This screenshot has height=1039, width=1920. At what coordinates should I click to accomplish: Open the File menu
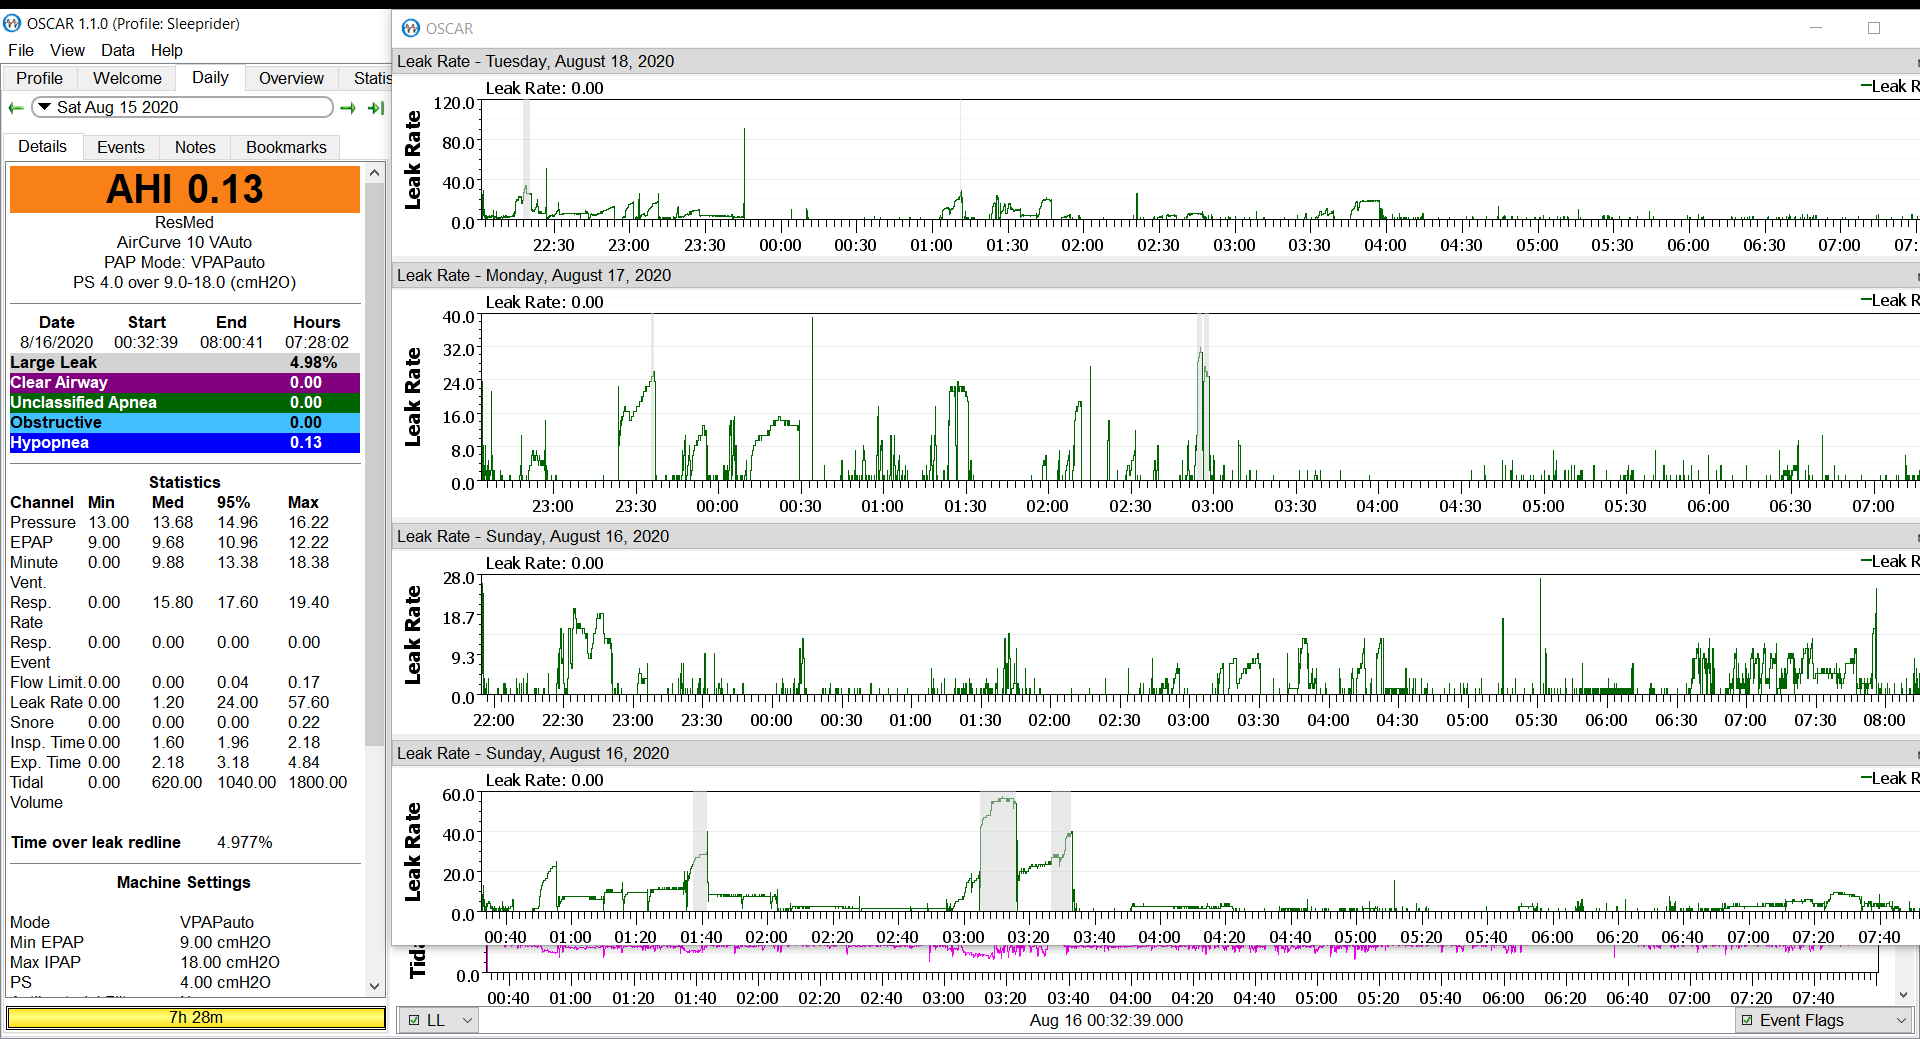point(21,50)
